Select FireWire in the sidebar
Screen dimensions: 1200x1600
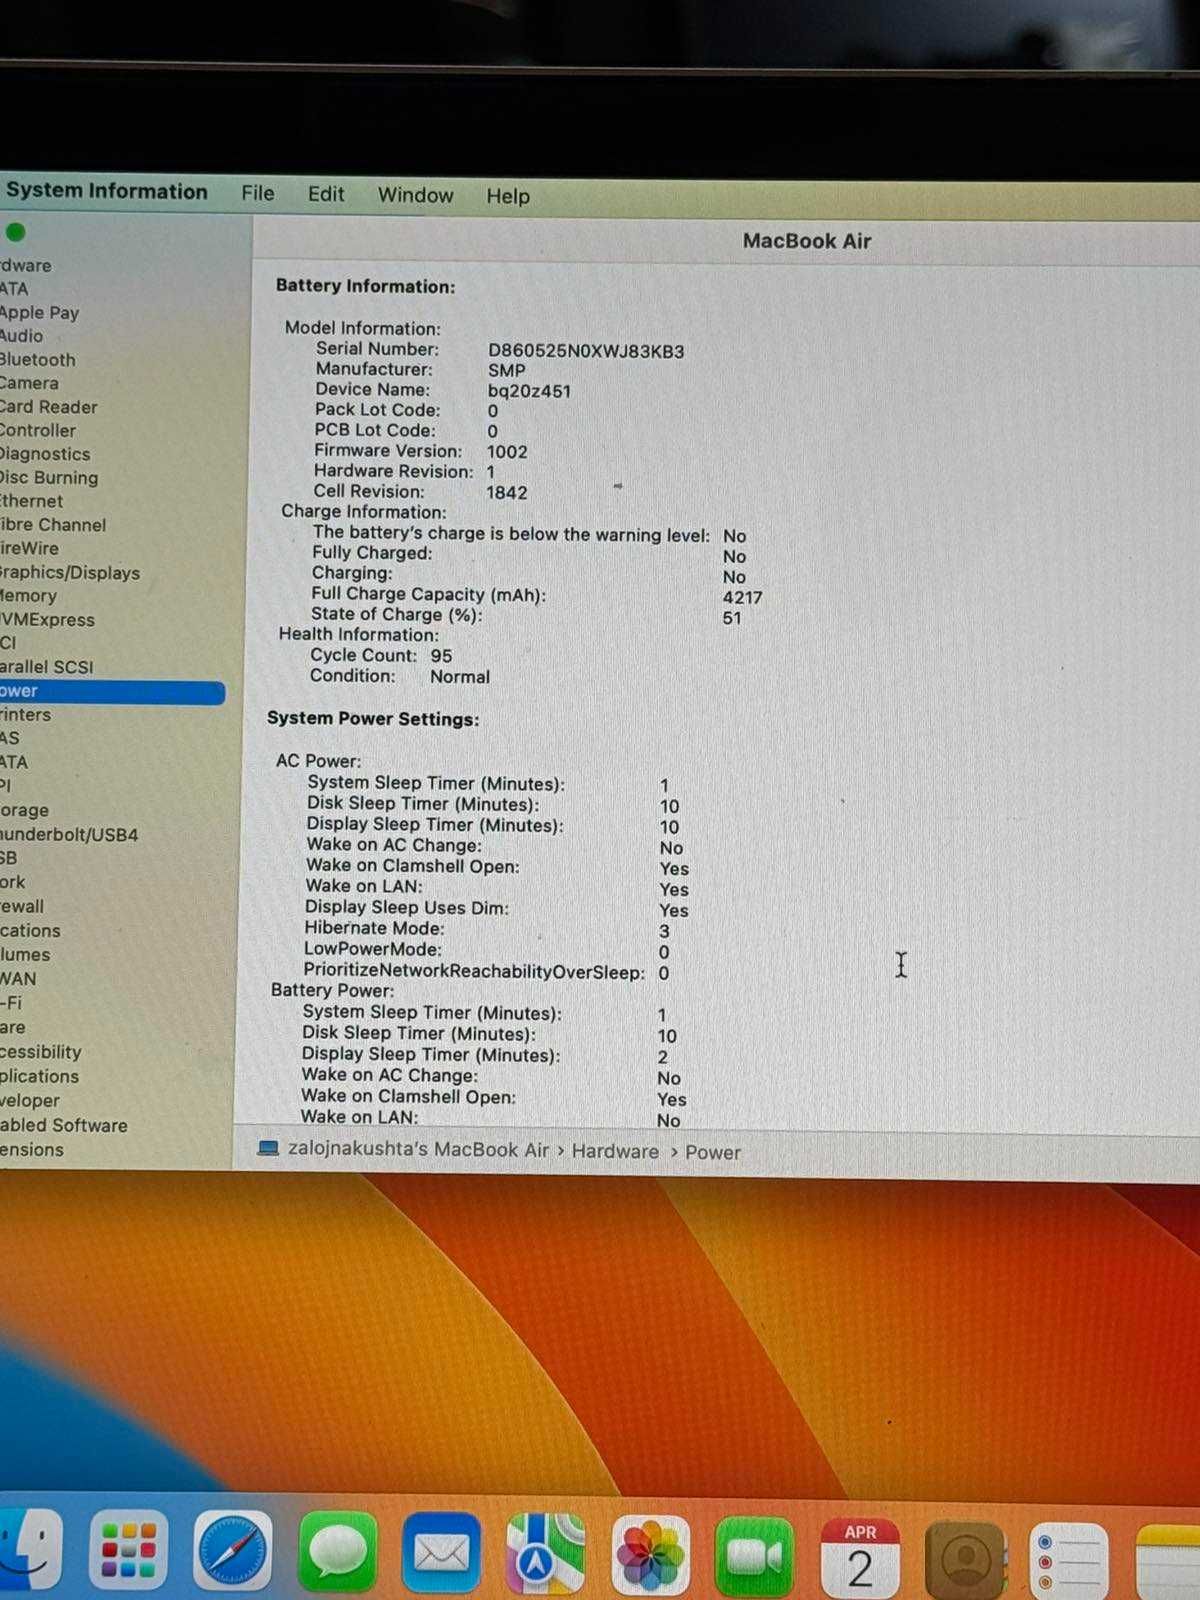(29, 548)
